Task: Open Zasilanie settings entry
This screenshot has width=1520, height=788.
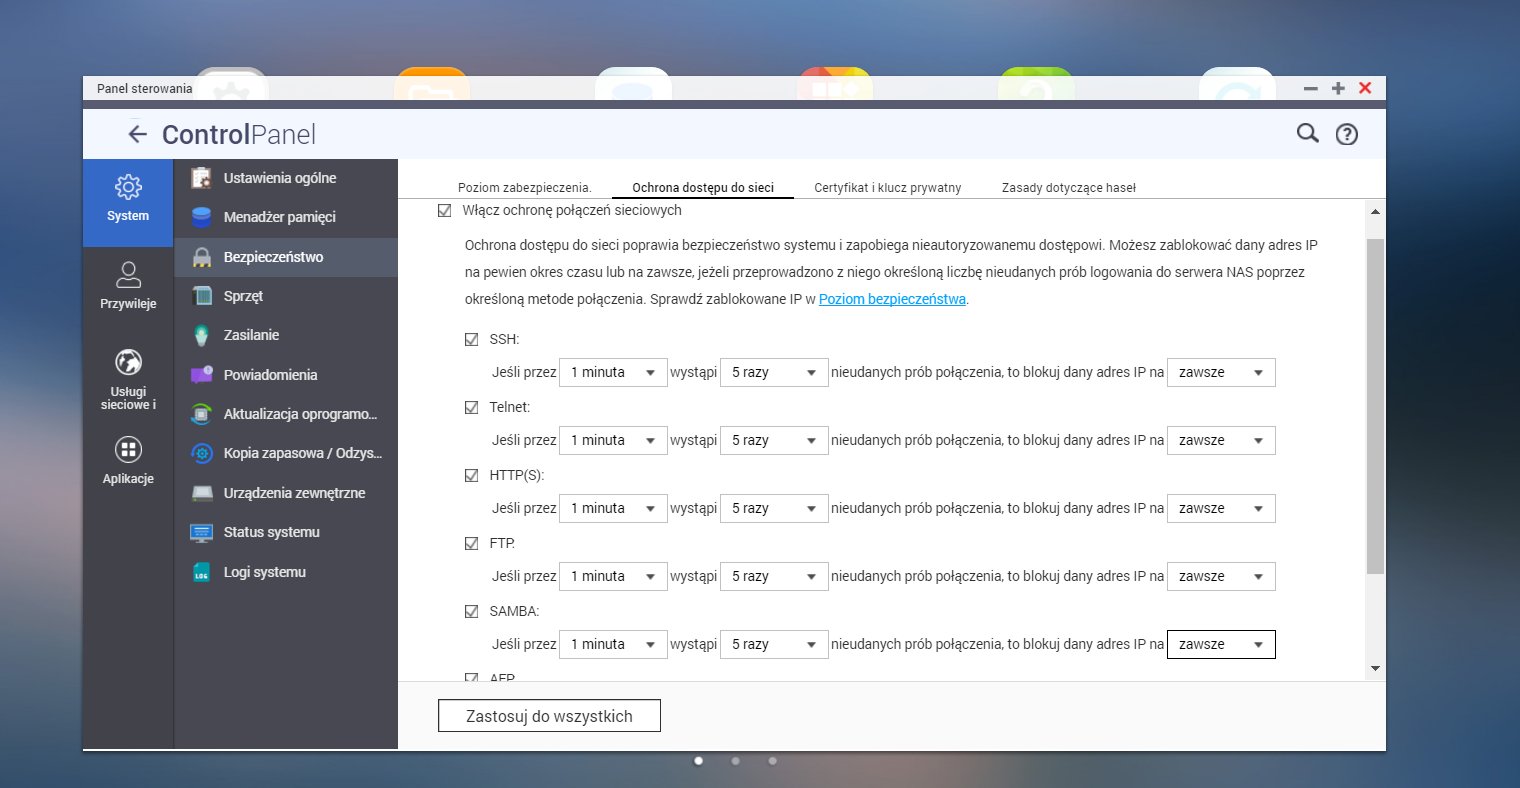Action: (286, 335)
